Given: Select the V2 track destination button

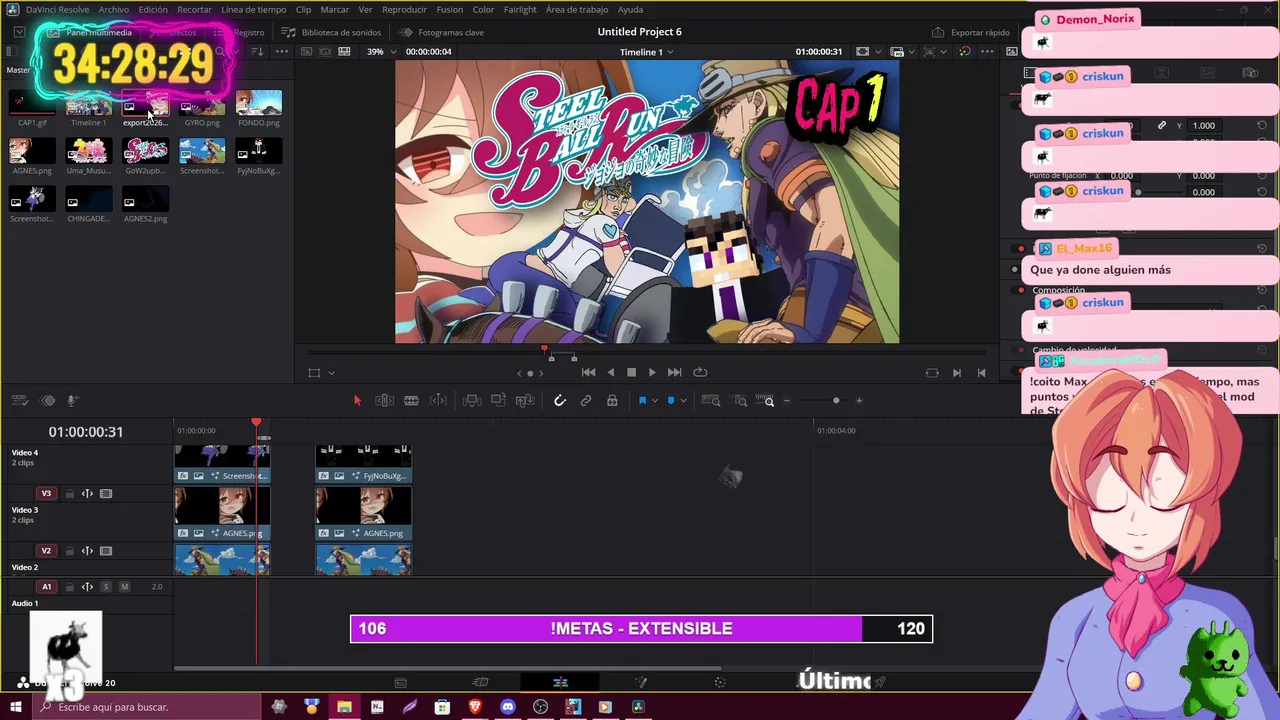Looking at the screenshot, I should click(x=46, y=551).
